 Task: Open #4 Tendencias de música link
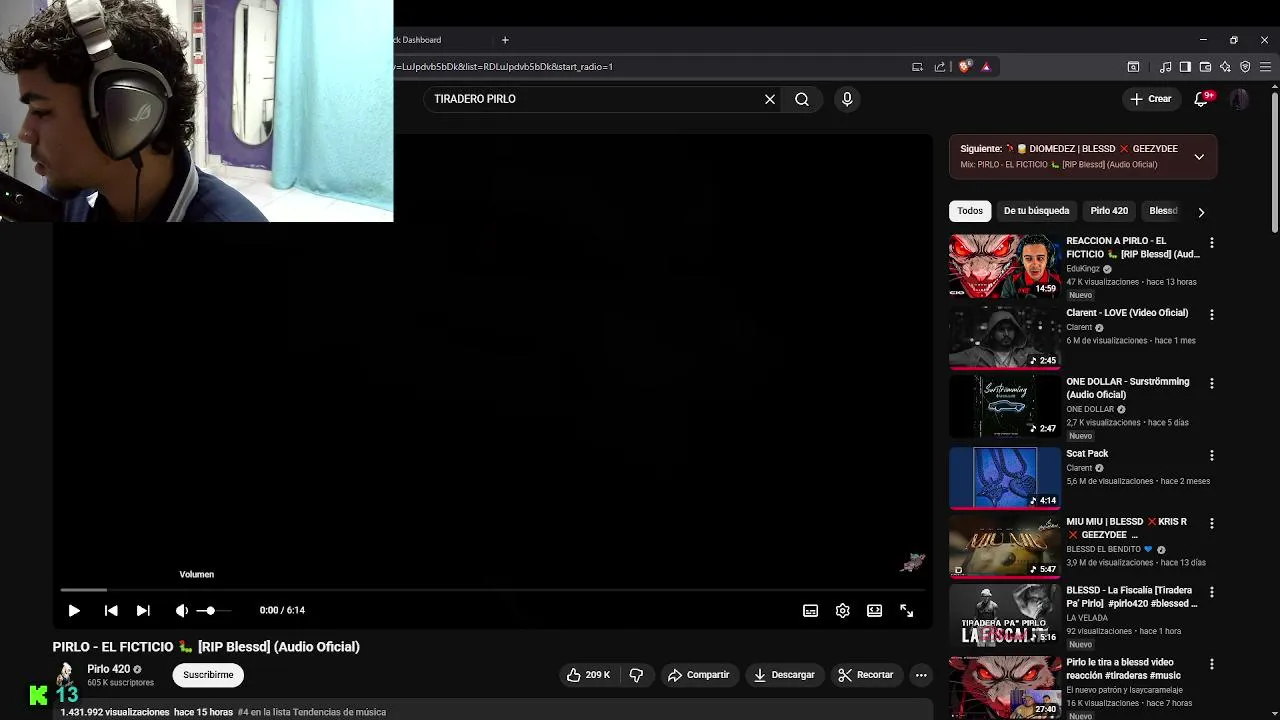[311, 712]
